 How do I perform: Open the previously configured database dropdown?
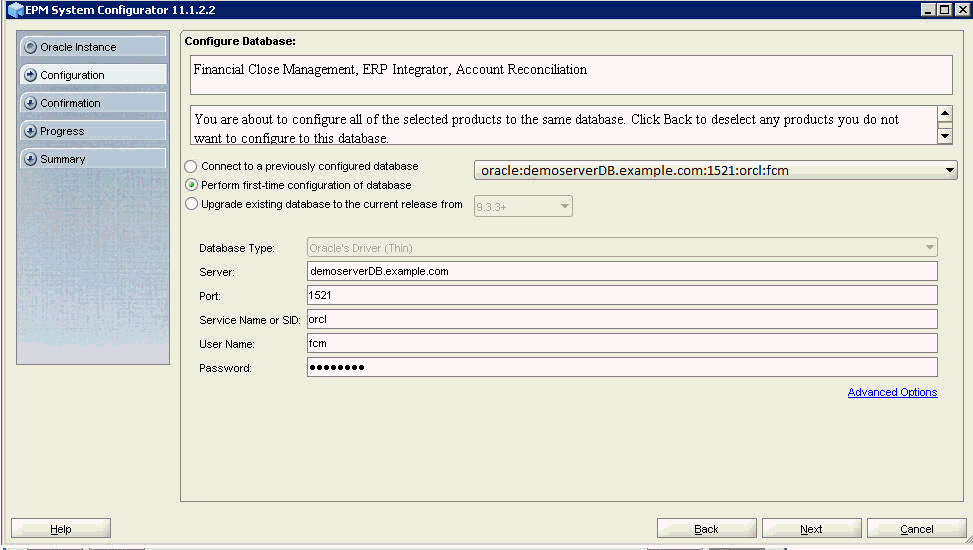coord(948,171)
